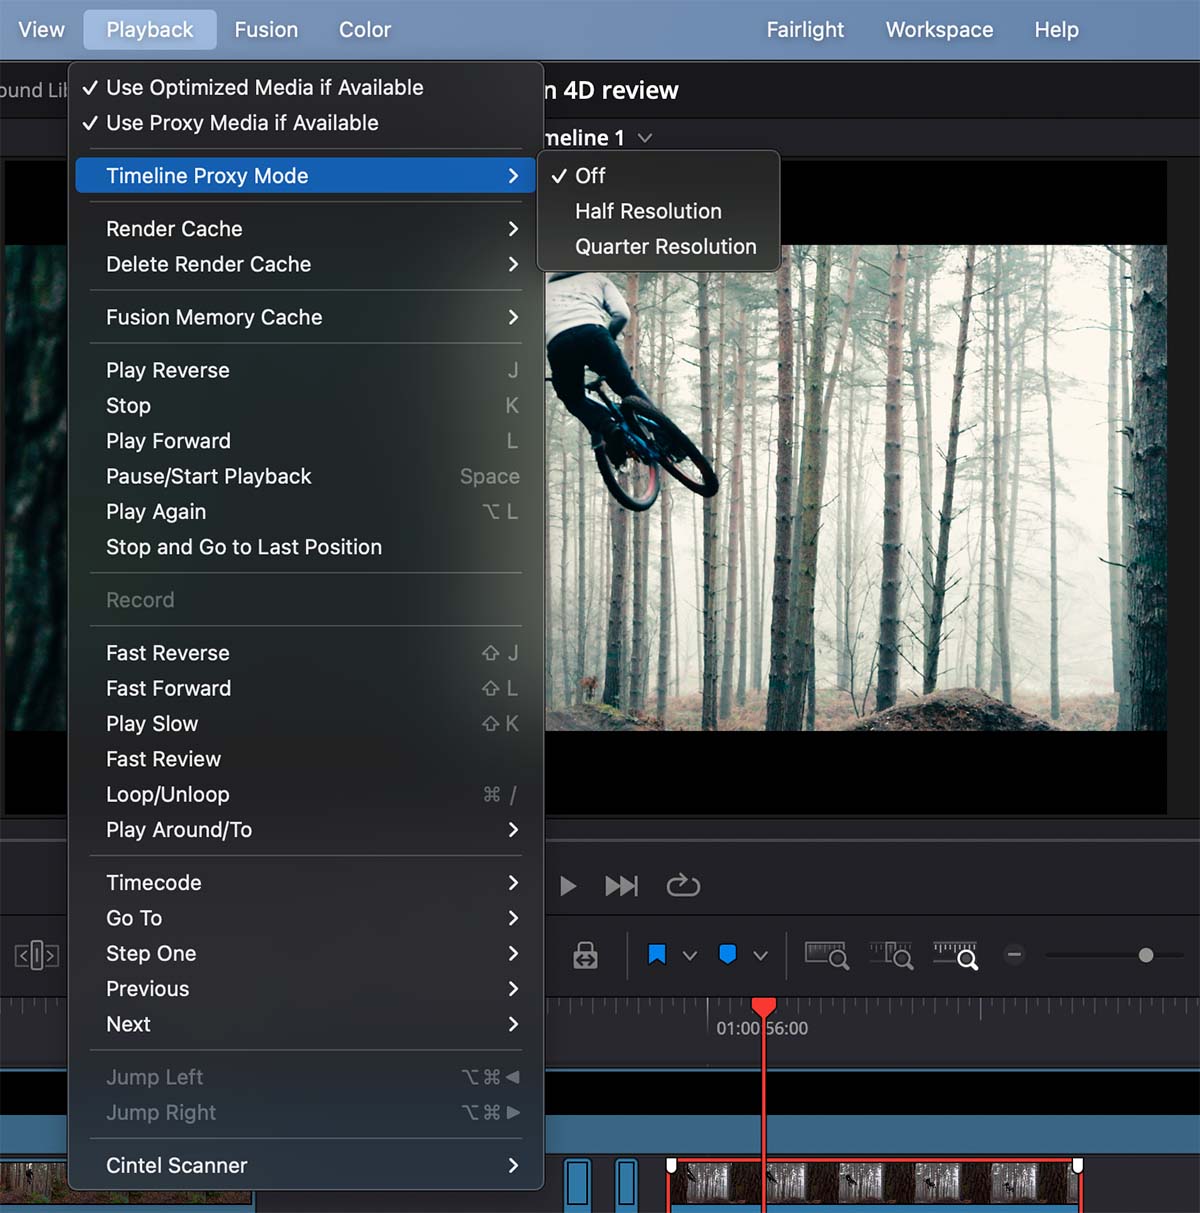This screenshot has height=1213, width=1200.
Task: Click the Play button in transport controls
Action: [568, 886]
